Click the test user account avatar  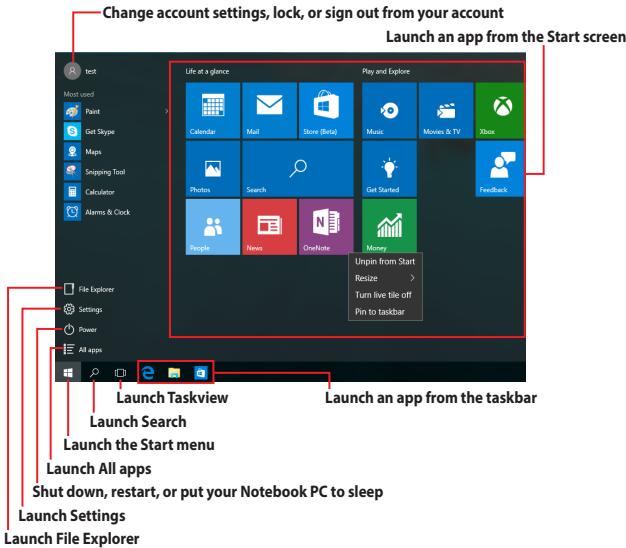(x=72, y=71)
